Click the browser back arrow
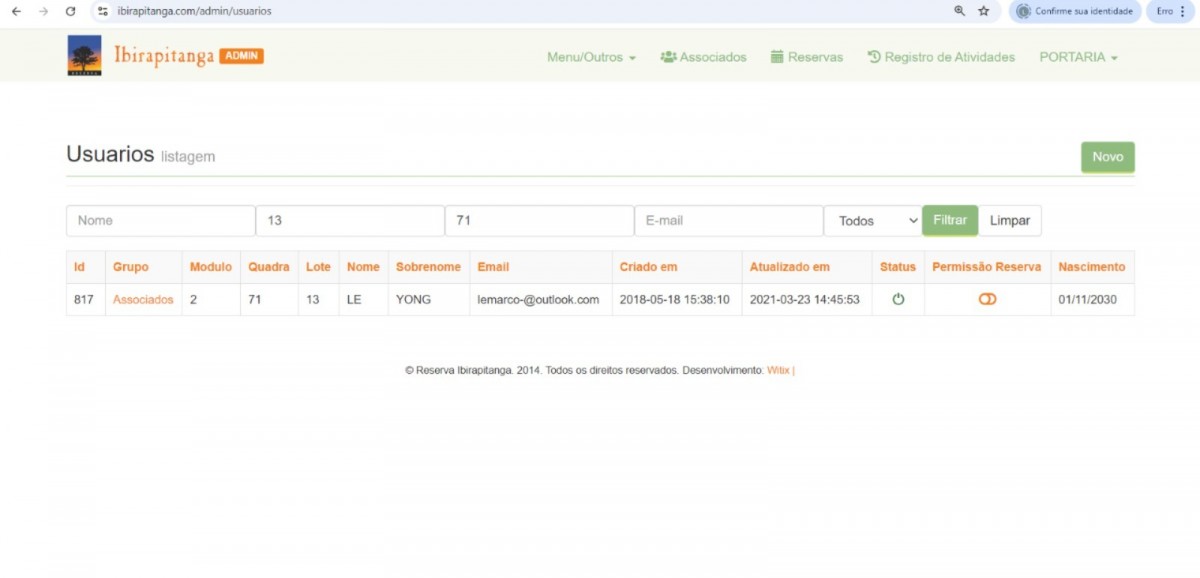 pos(16,11)
